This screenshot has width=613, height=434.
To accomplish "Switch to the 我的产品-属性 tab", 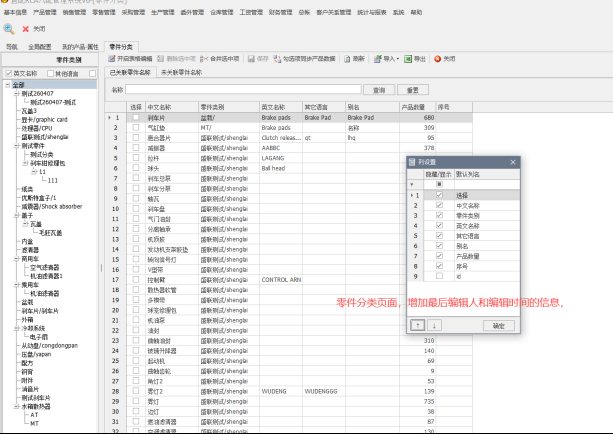I will coord(80,47).
